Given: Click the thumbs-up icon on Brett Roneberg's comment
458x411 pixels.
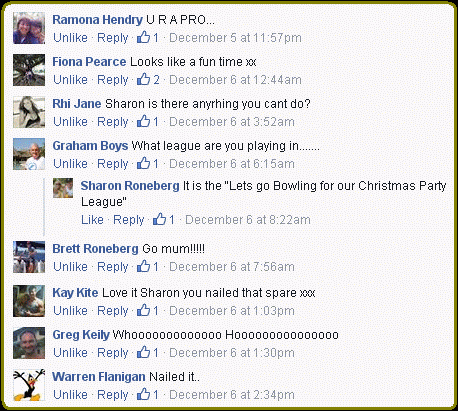Looking at the screenshot, I should (143, 266).
